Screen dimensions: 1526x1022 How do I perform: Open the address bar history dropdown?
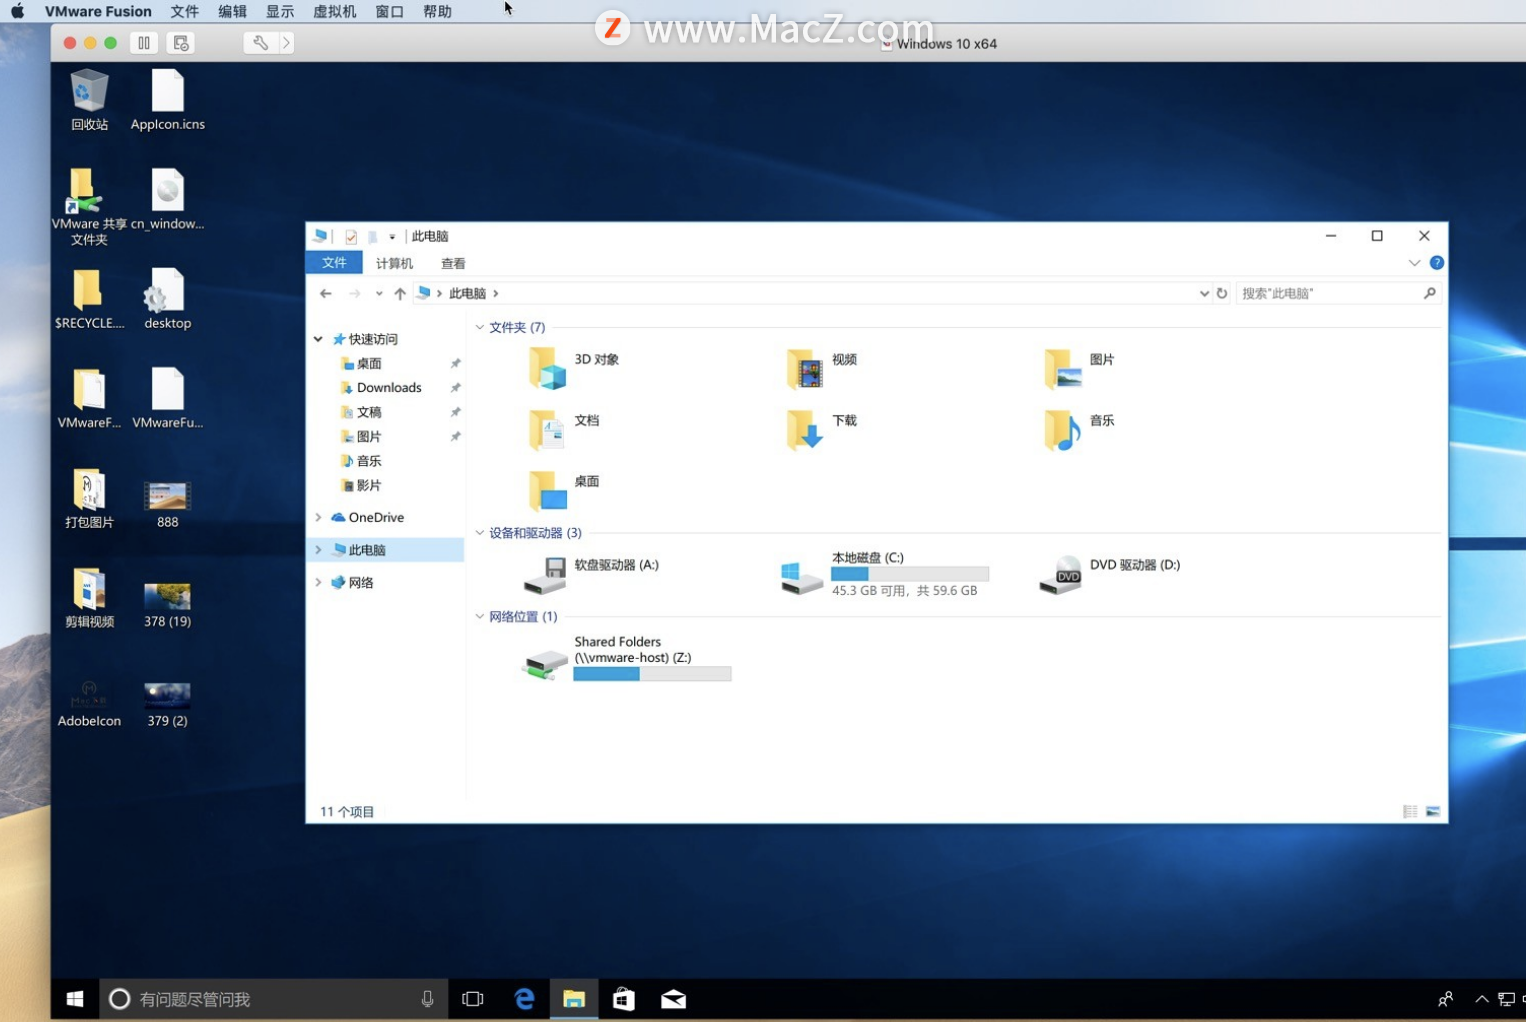tap(1204, 293)
